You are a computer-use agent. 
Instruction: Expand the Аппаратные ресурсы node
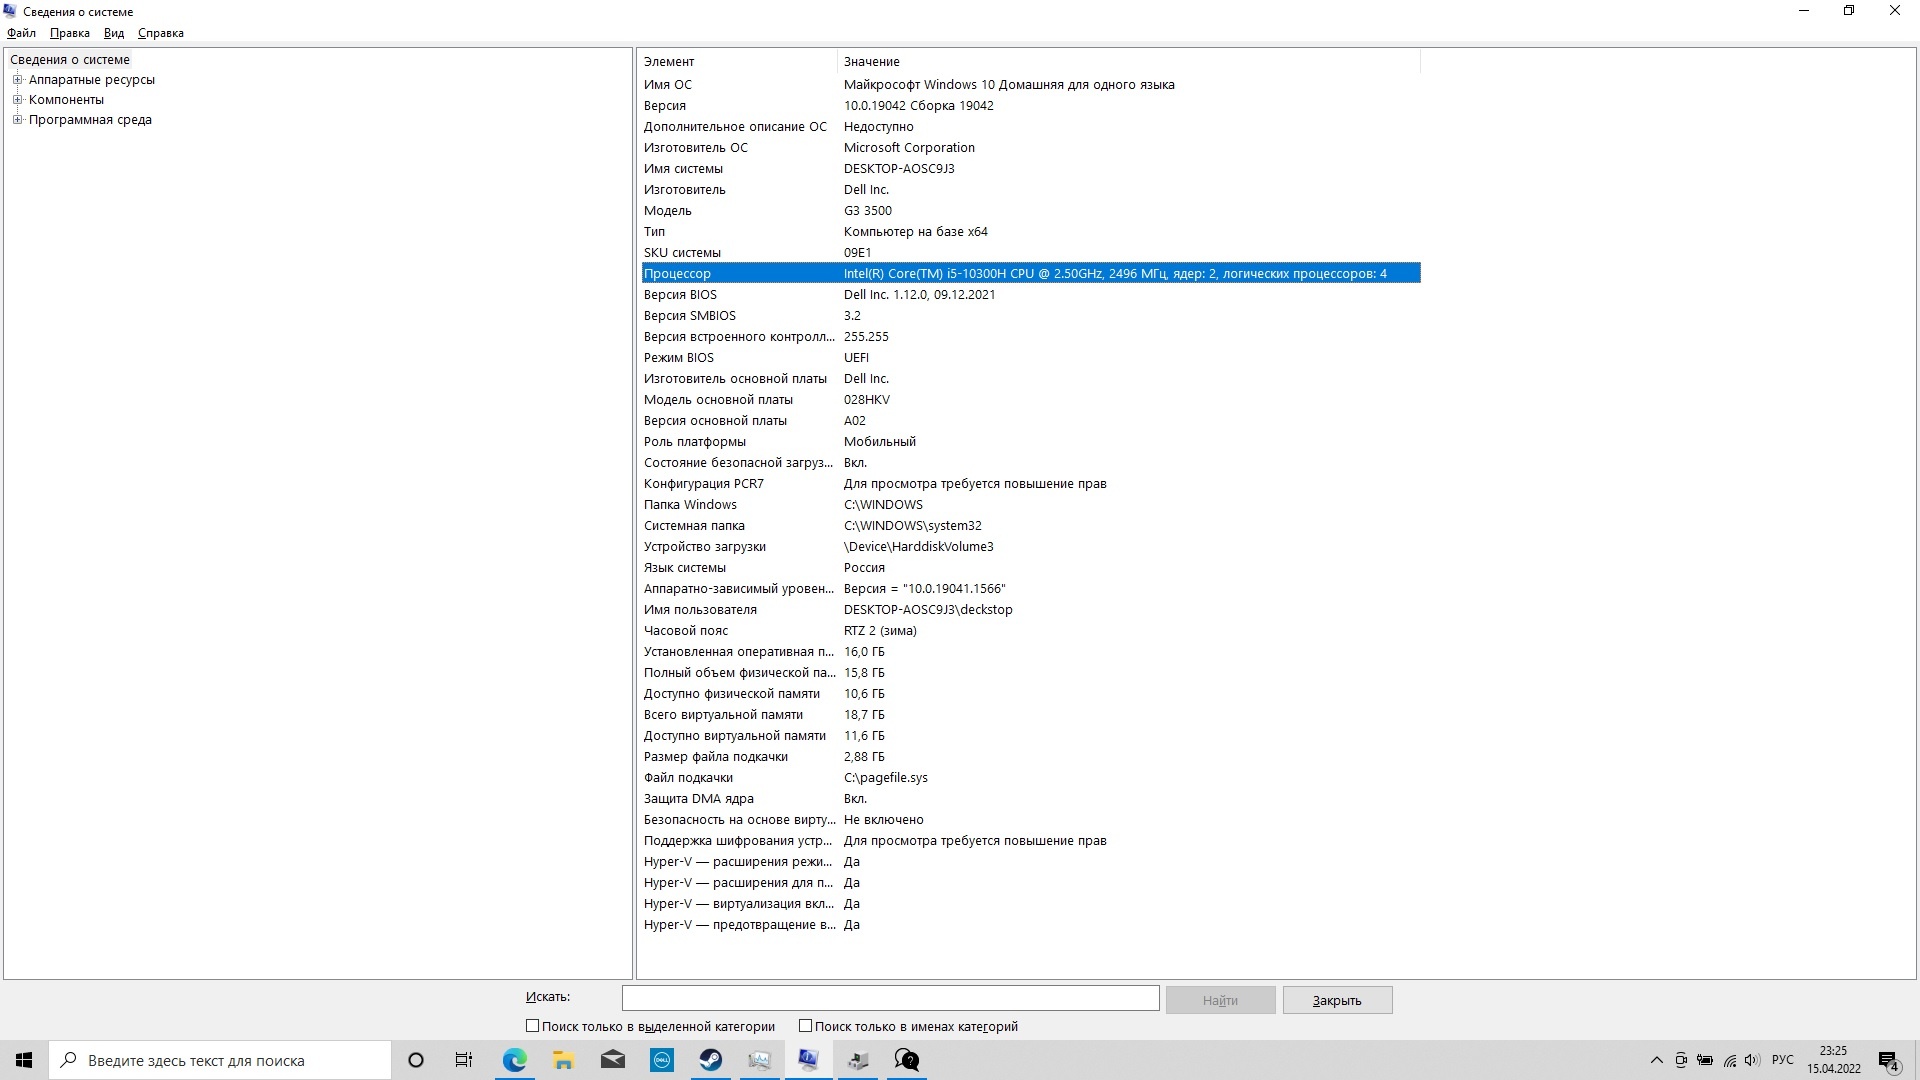[x=17, y=80]
